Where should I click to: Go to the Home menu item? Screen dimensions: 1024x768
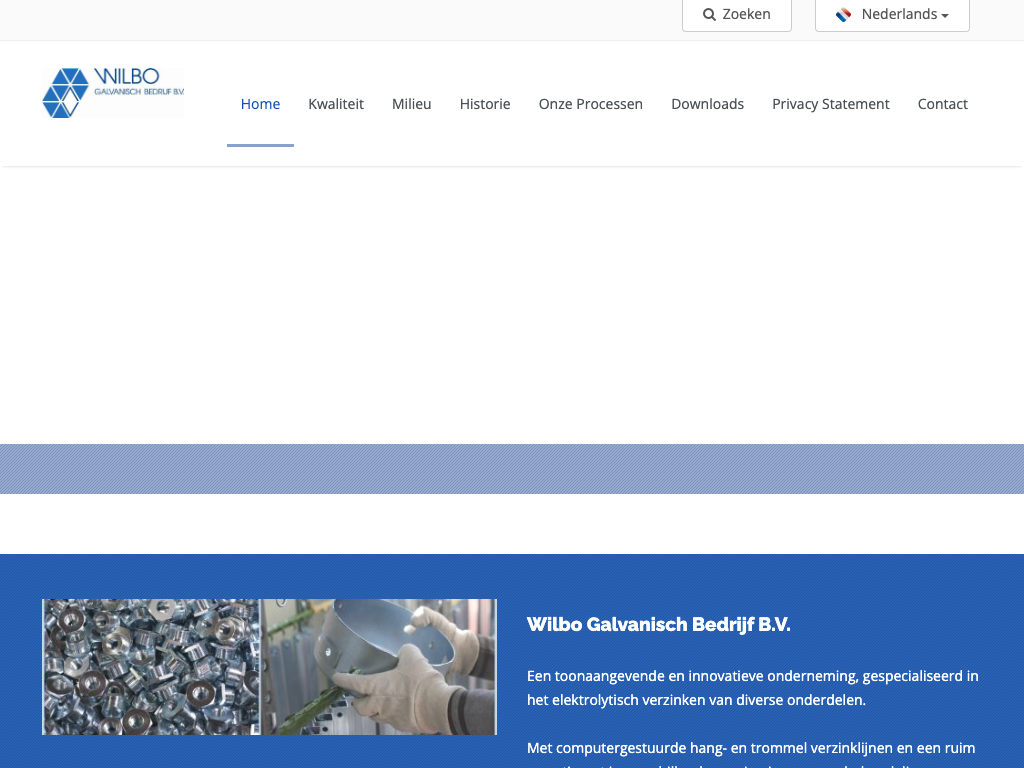pyautogui.click(x=260, y=104)
